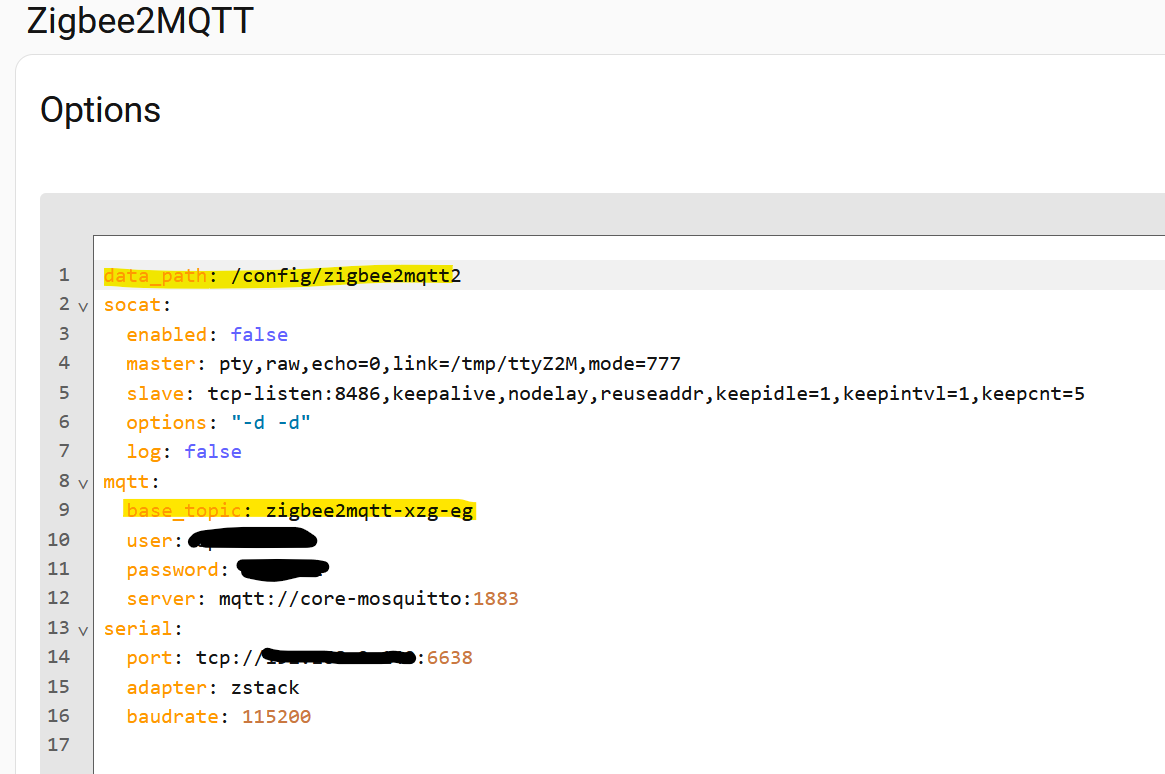Click the base_topic value zigbee2mqtt-xzg-eg

coord(370,511)
